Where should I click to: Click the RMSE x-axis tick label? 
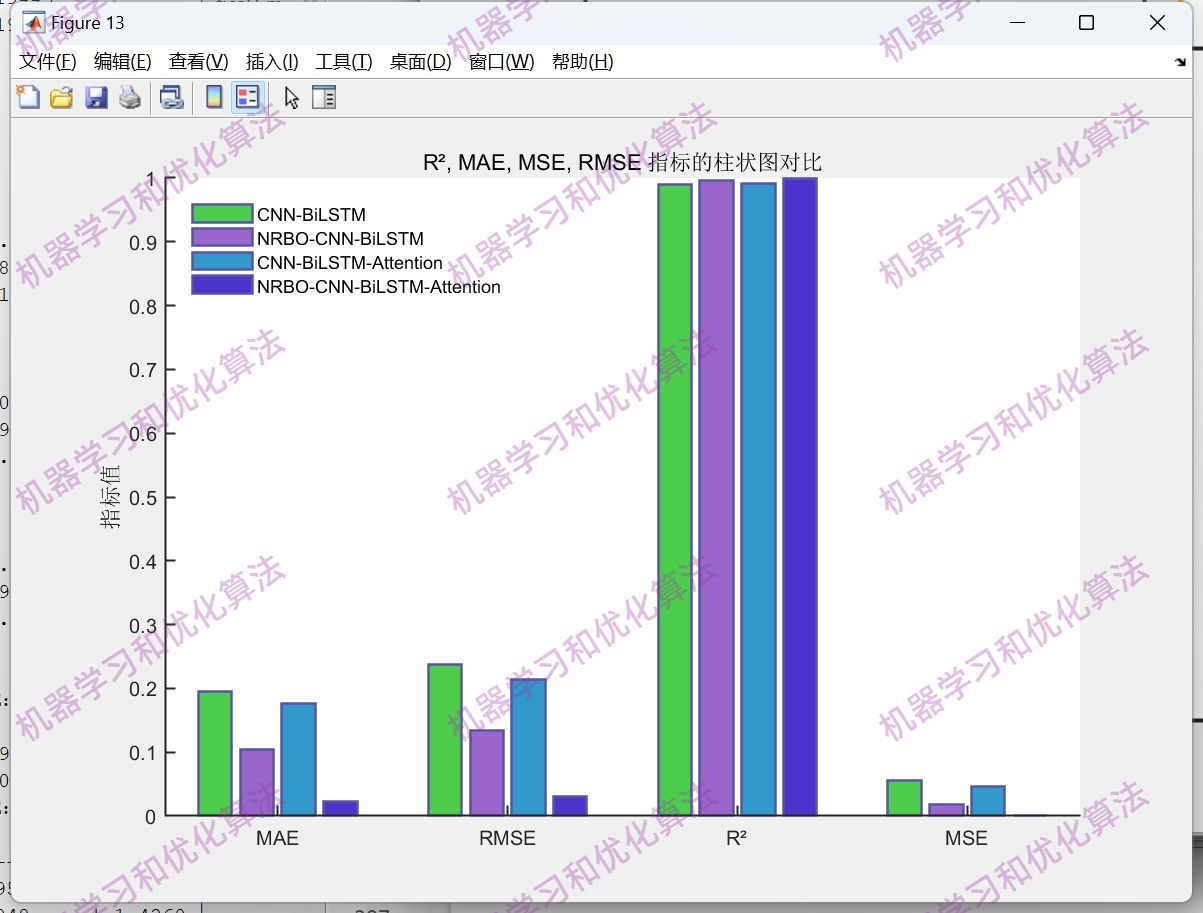coord(507,838)
